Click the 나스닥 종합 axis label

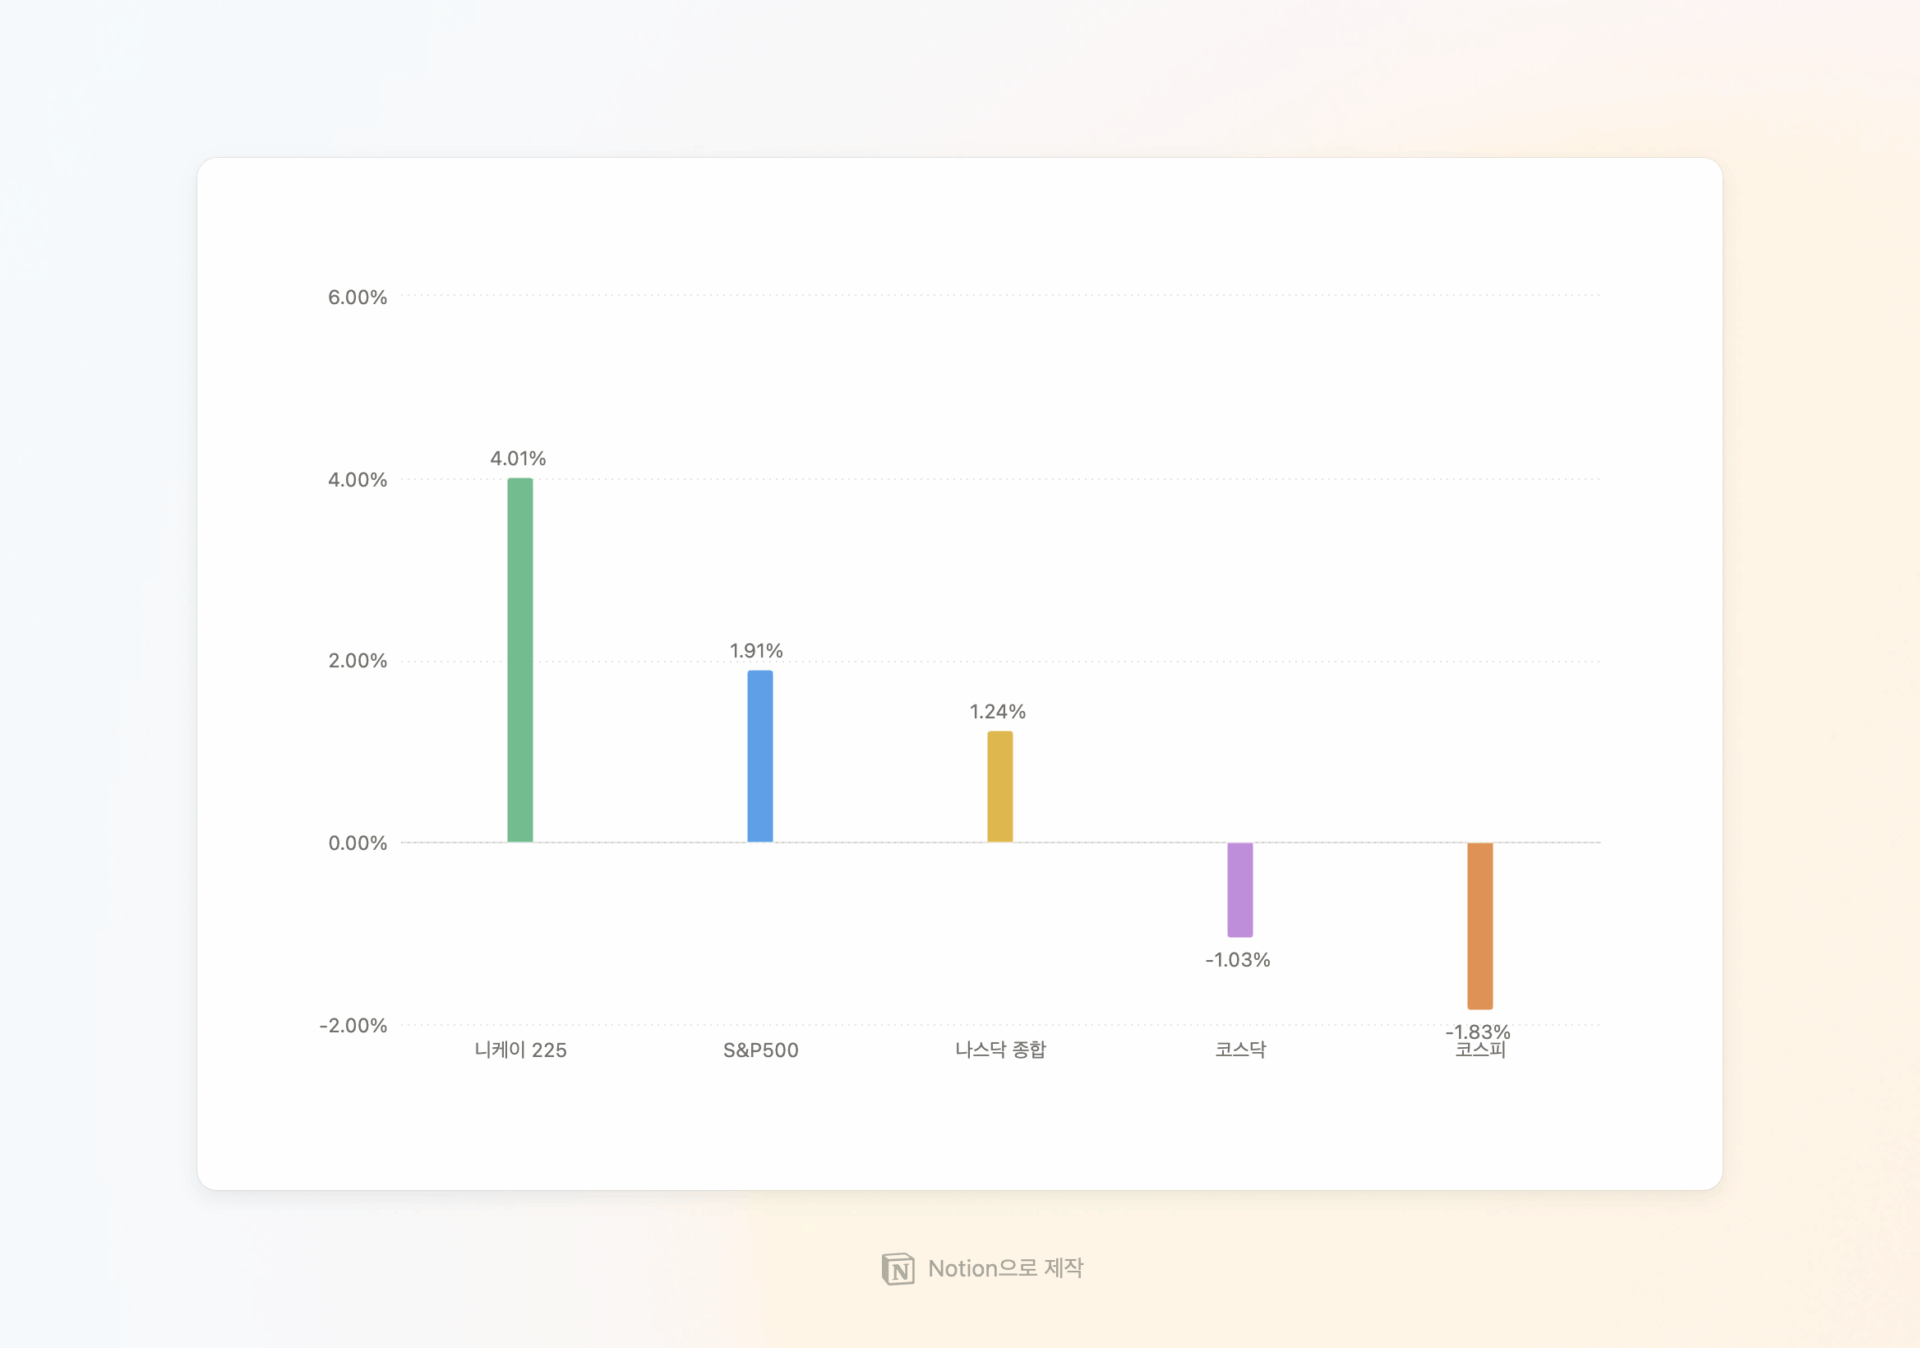coord(1000,1050)
